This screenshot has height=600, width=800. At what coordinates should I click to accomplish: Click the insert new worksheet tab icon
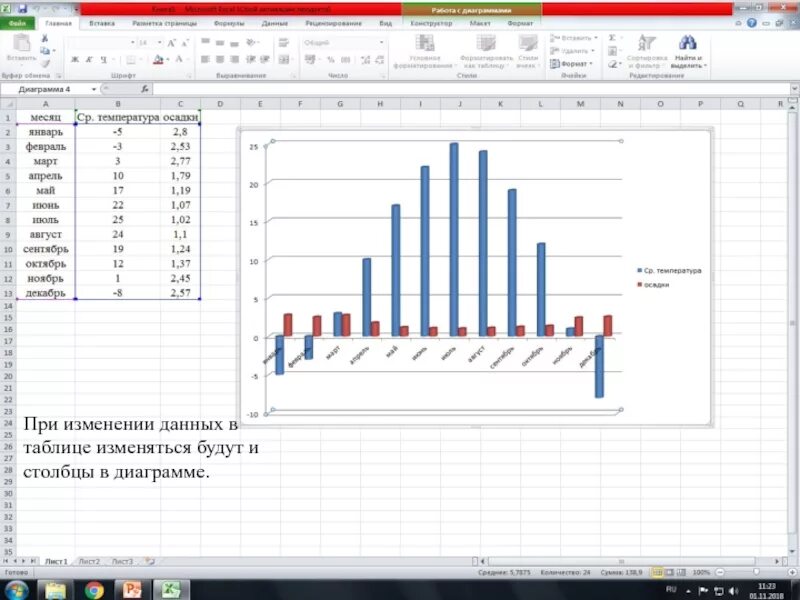[x=149, y=561]
